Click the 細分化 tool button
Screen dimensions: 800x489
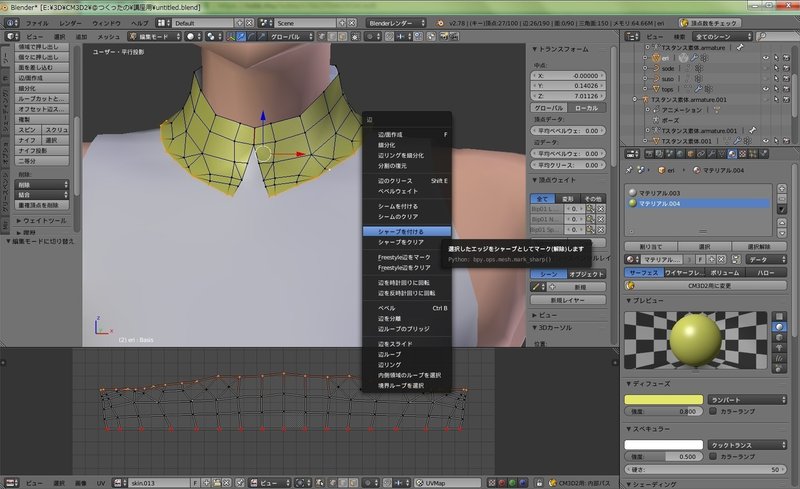[42, 88]
